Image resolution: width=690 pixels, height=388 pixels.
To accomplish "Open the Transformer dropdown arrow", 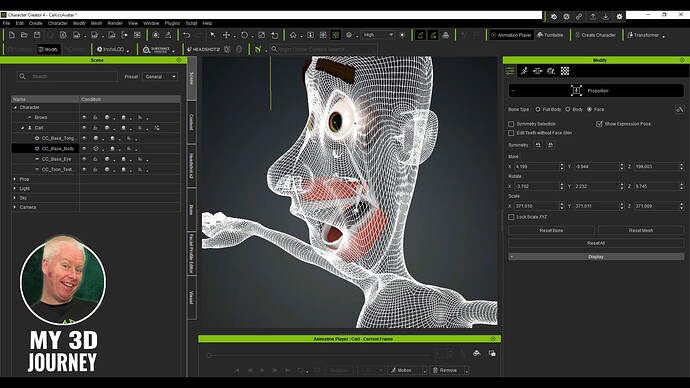I will click(664, 36).
